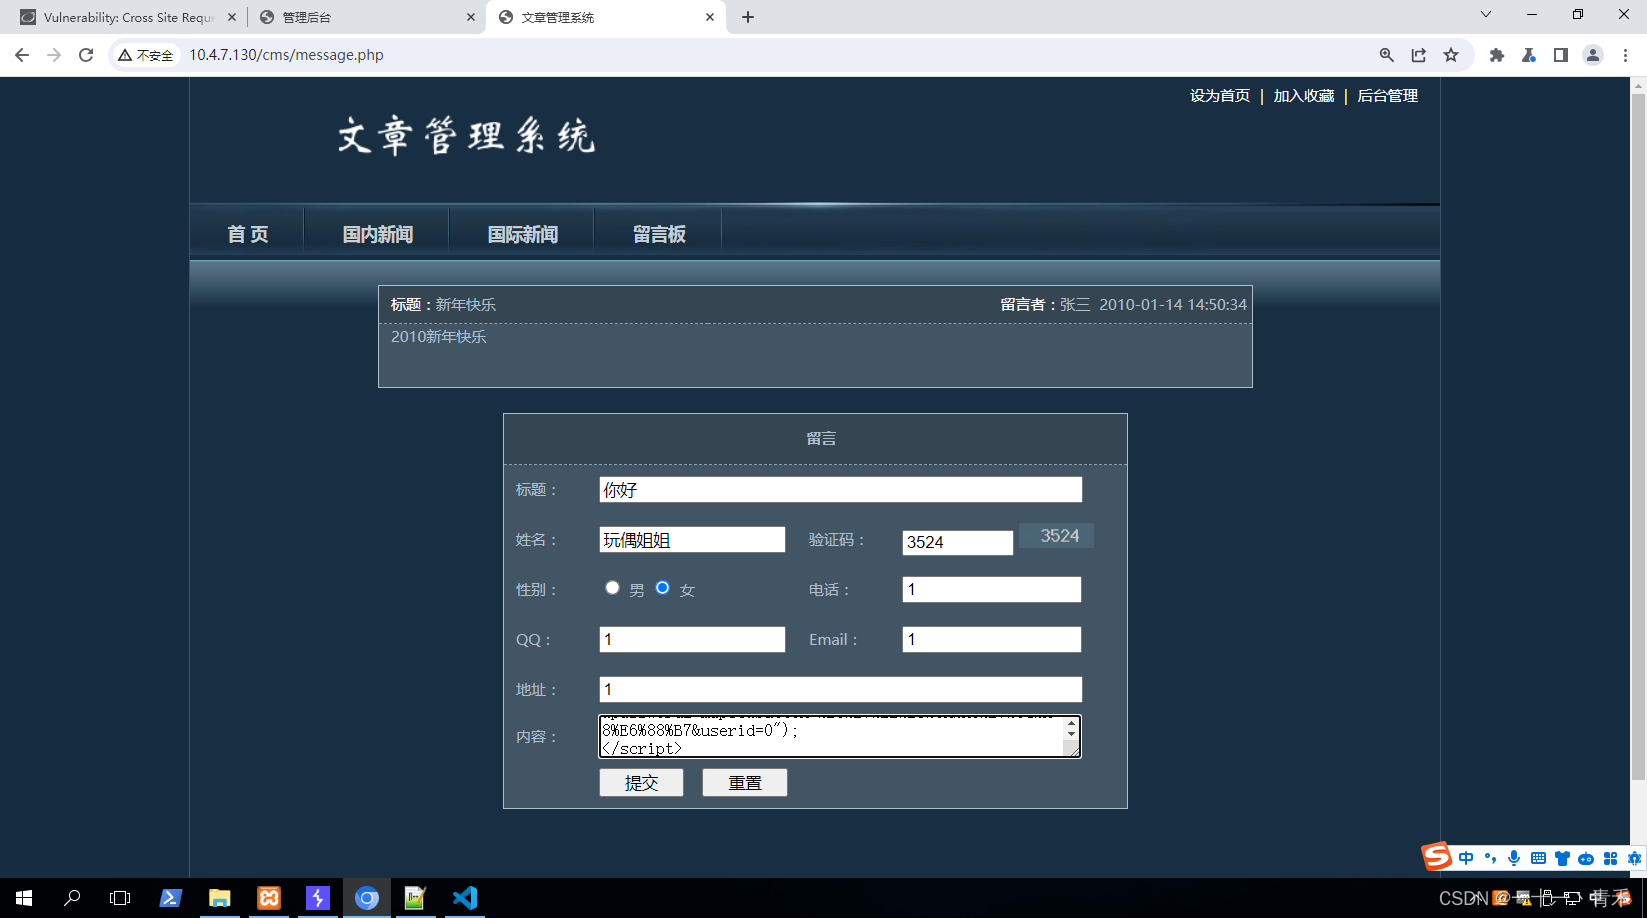Focus the 电话 input field

pyautogui.click(x=991, y=589)
